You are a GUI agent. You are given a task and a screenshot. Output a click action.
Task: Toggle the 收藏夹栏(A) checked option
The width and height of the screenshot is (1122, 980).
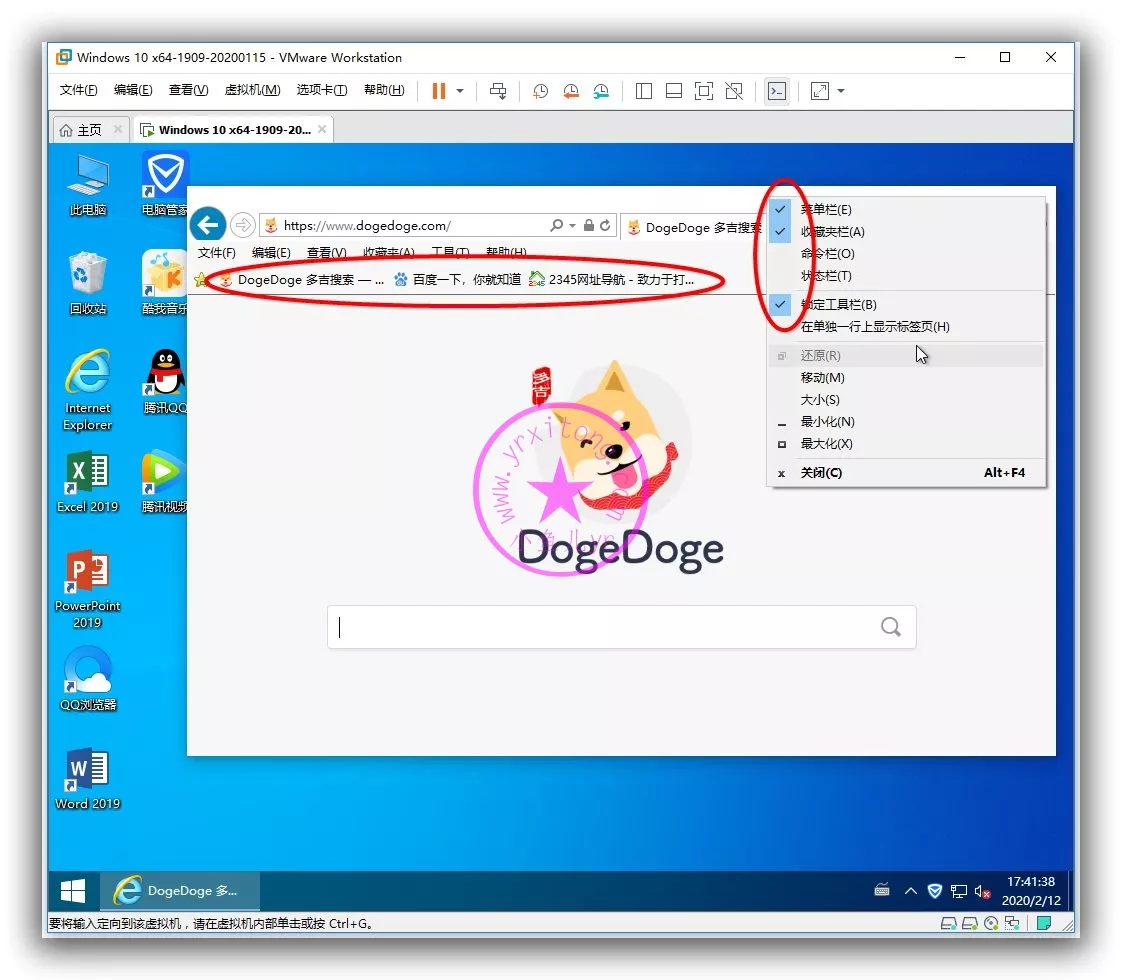click(832, 232)
